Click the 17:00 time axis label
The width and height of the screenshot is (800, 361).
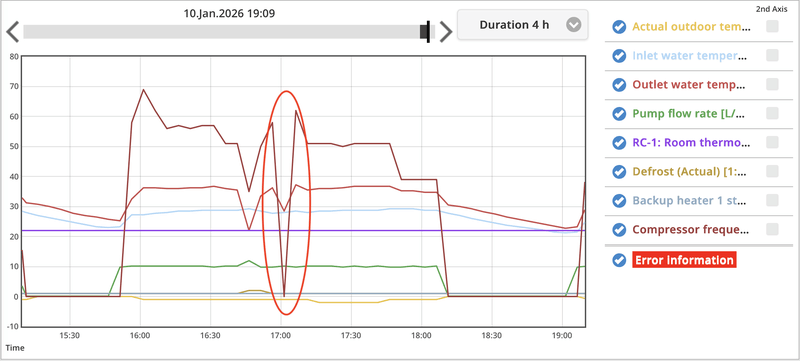tap(280, 336)
